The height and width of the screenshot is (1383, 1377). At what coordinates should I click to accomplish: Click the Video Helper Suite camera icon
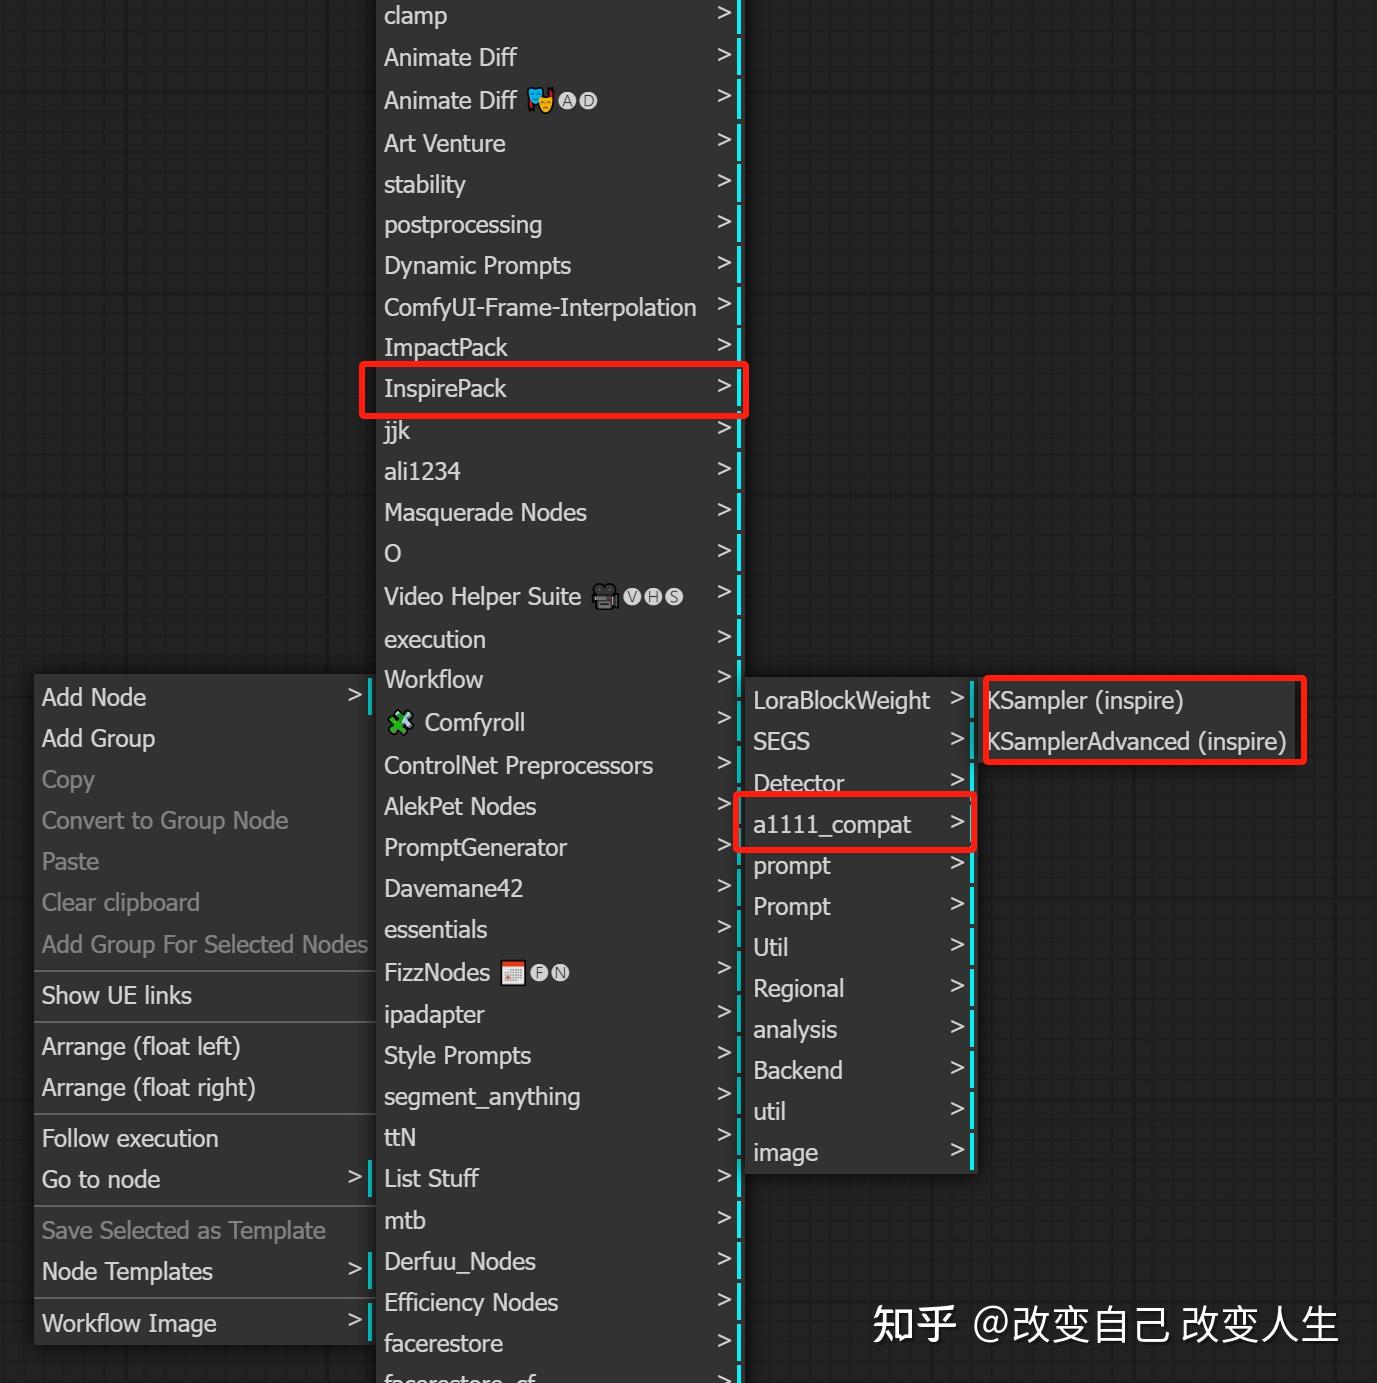605,596
